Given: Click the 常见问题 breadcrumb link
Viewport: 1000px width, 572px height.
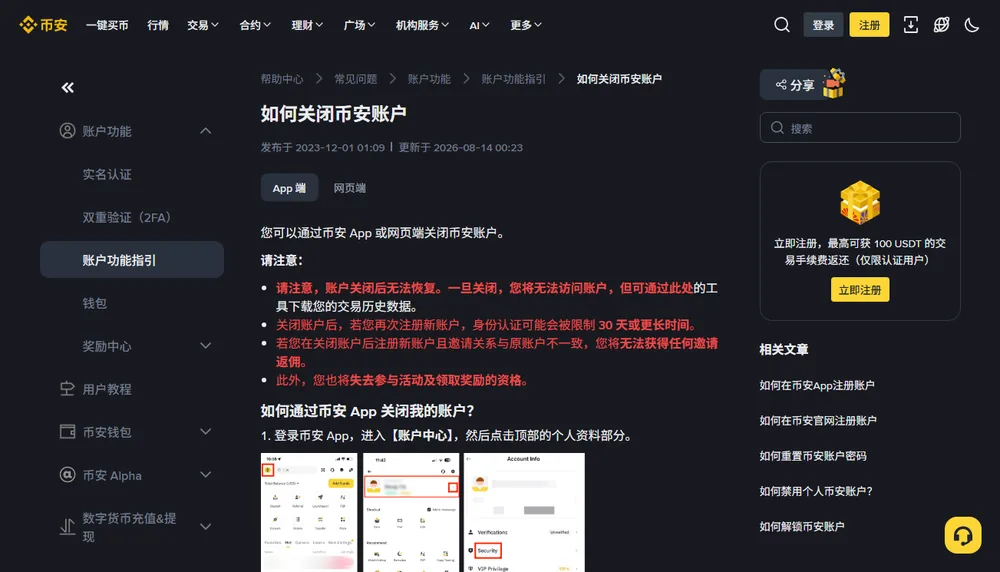Looking at the screenshot, I should coord(356,79).
